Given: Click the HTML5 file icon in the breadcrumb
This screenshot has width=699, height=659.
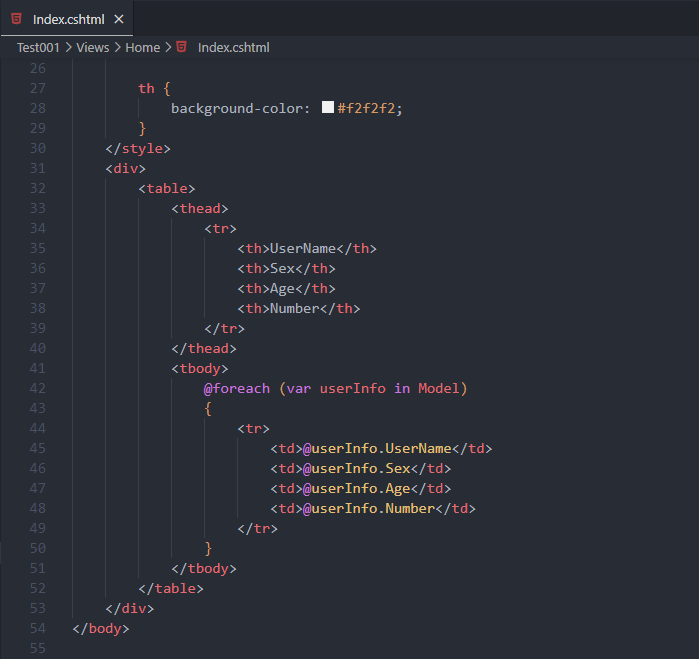Looking at the screenshot, I should click(x=182, y=47).
